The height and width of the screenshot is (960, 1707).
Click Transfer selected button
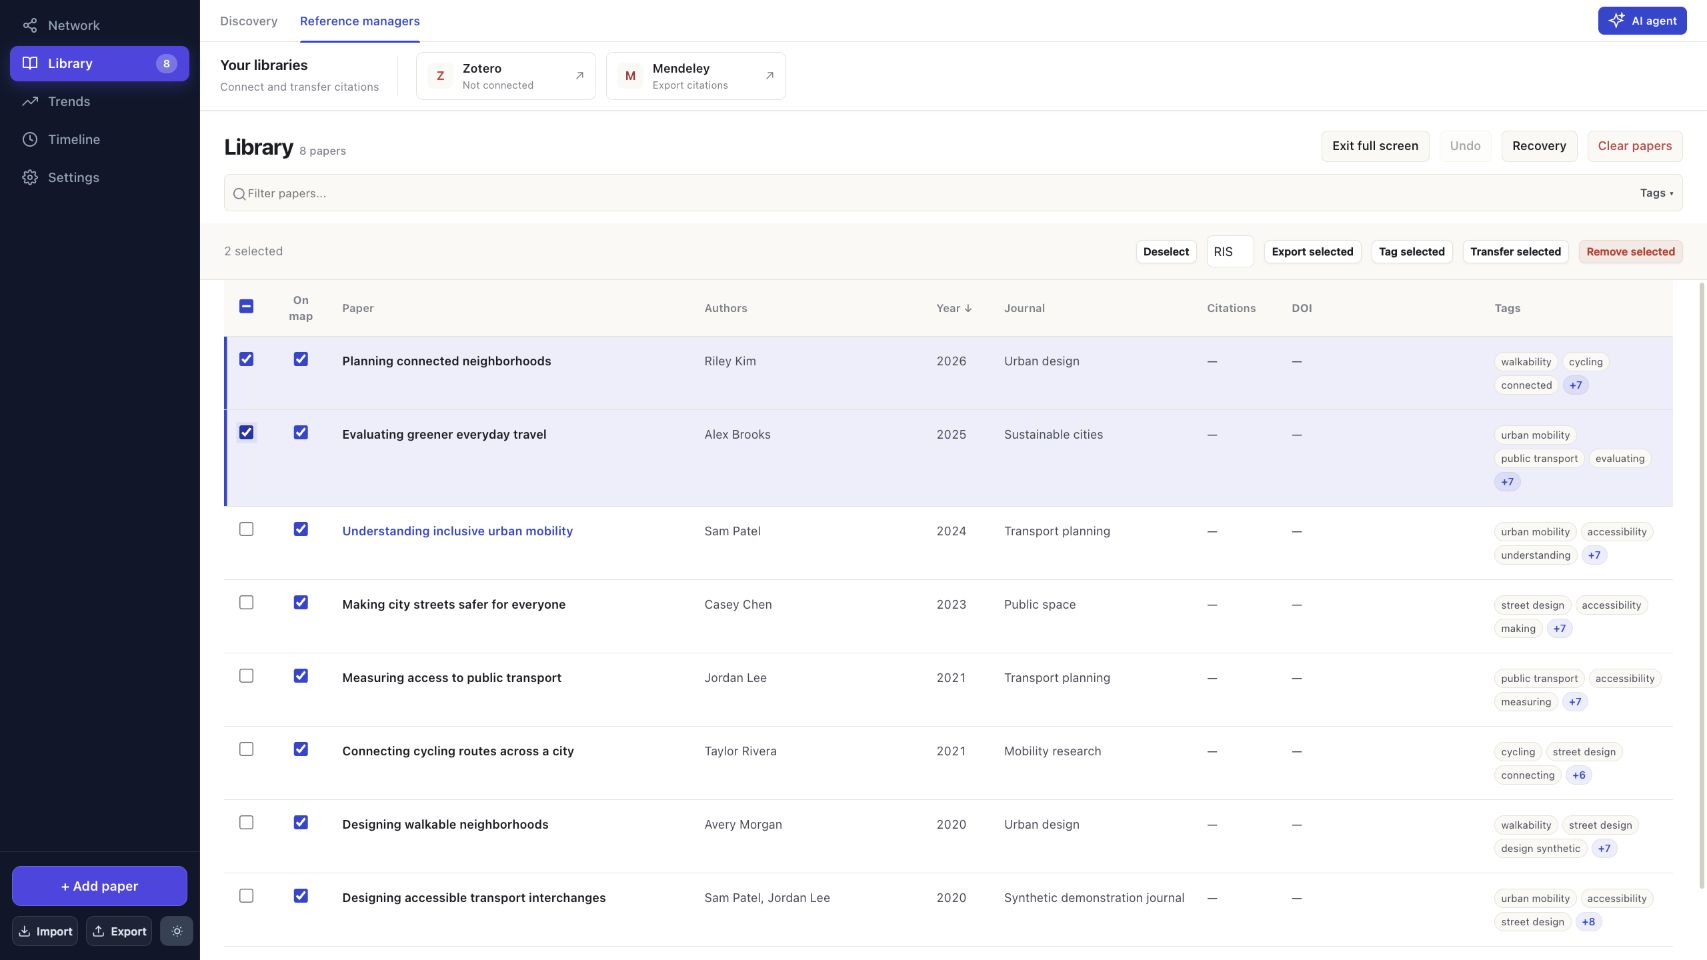(x=1515, y=252)
